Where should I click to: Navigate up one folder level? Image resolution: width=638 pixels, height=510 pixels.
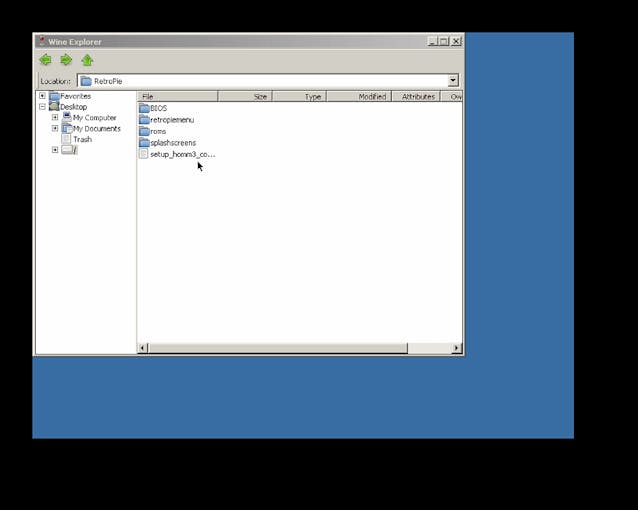point(87,60)
